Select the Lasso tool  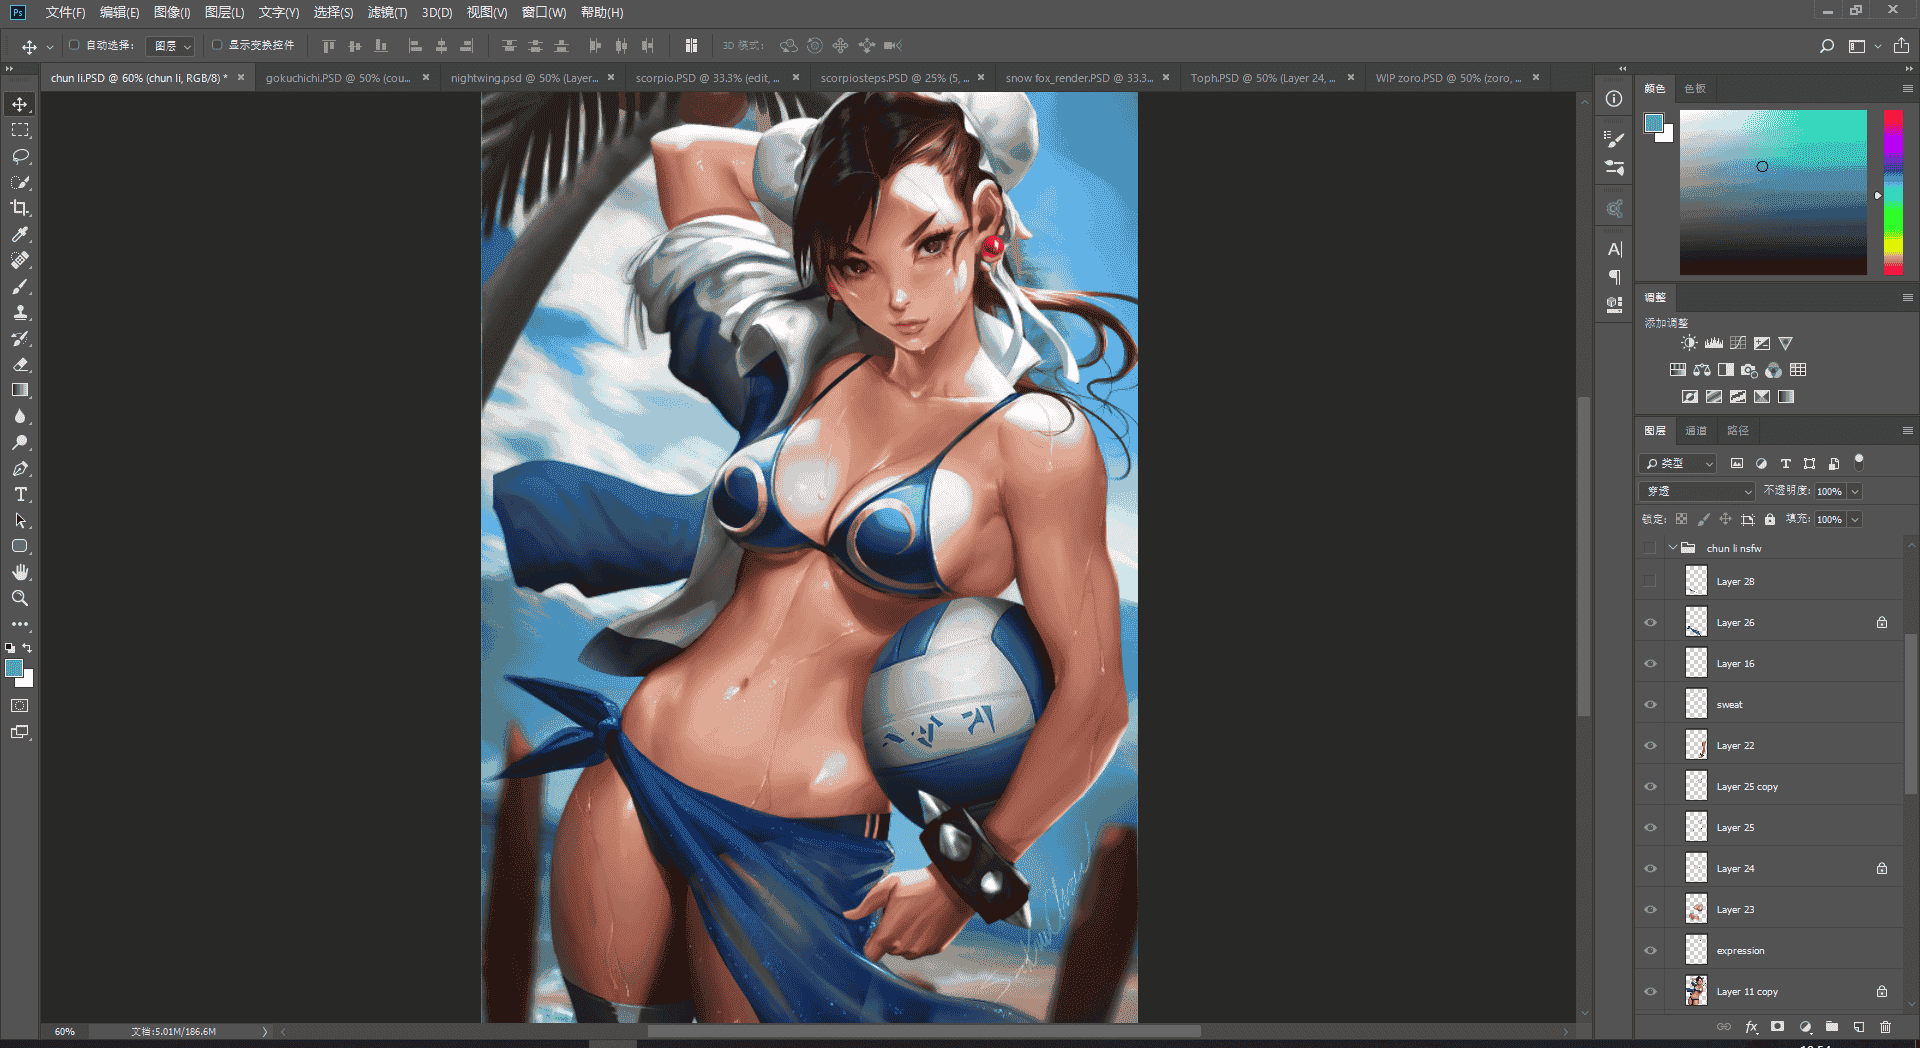tap(20, 156)
